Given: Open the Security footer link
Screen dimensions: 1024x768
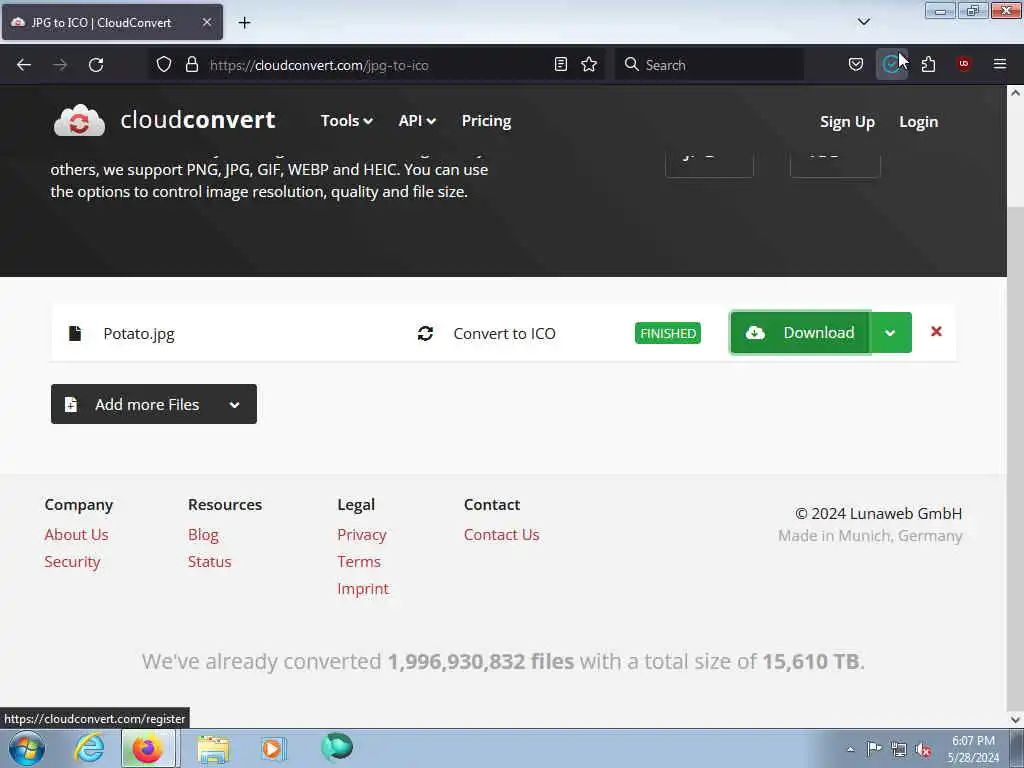Looking at the screenshot, I should [x=72, y=562].
